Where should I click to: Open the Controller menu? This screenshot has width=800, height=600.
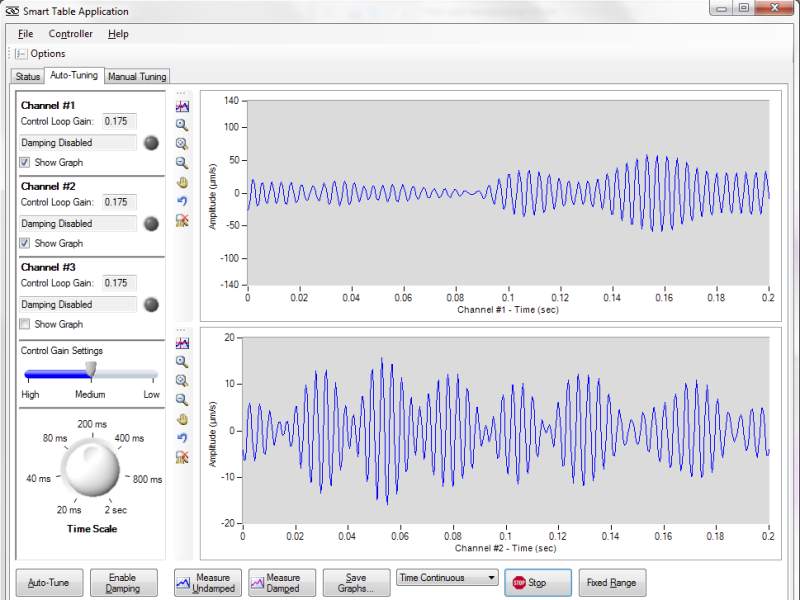70,34
